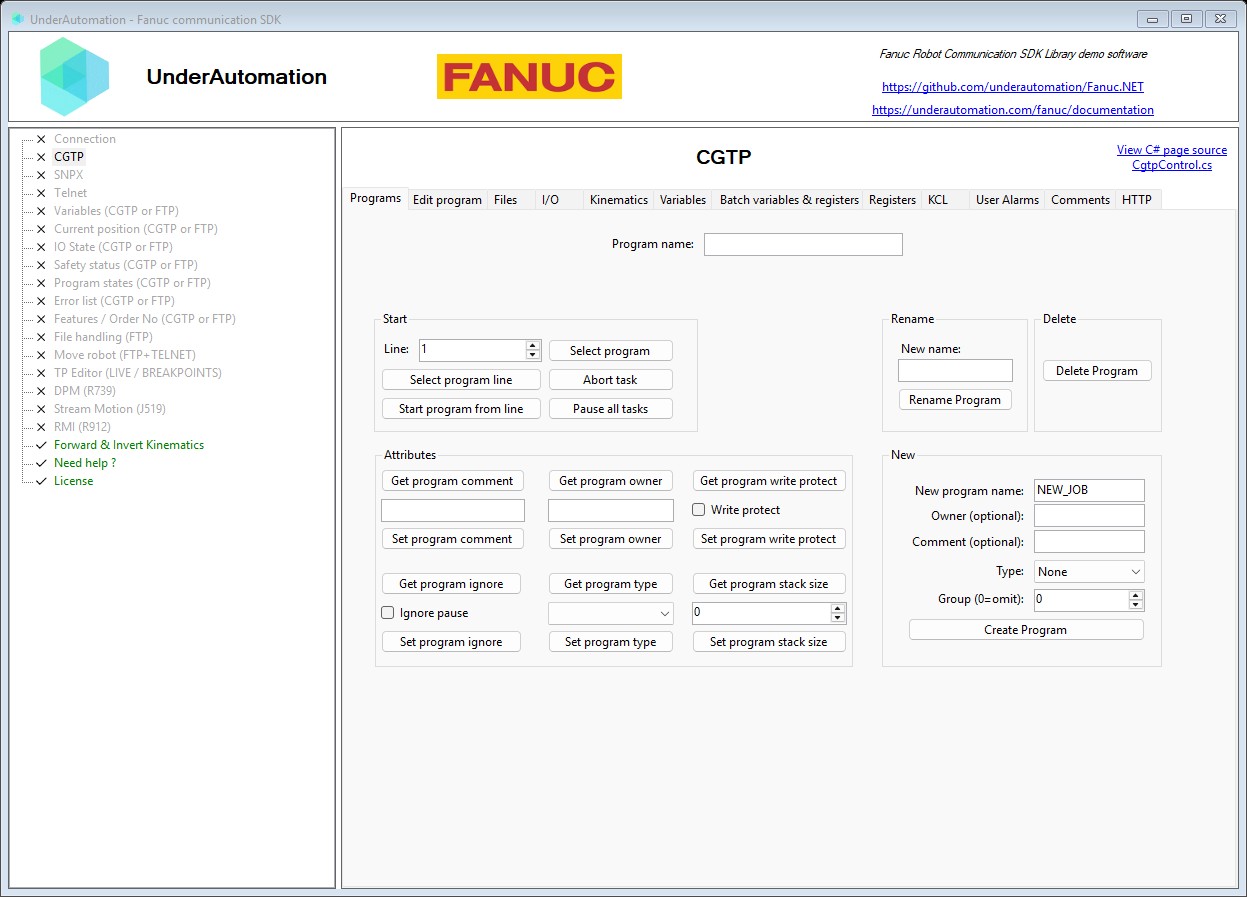
Task: Tick the Write protect checkbox
Action: 699,510
